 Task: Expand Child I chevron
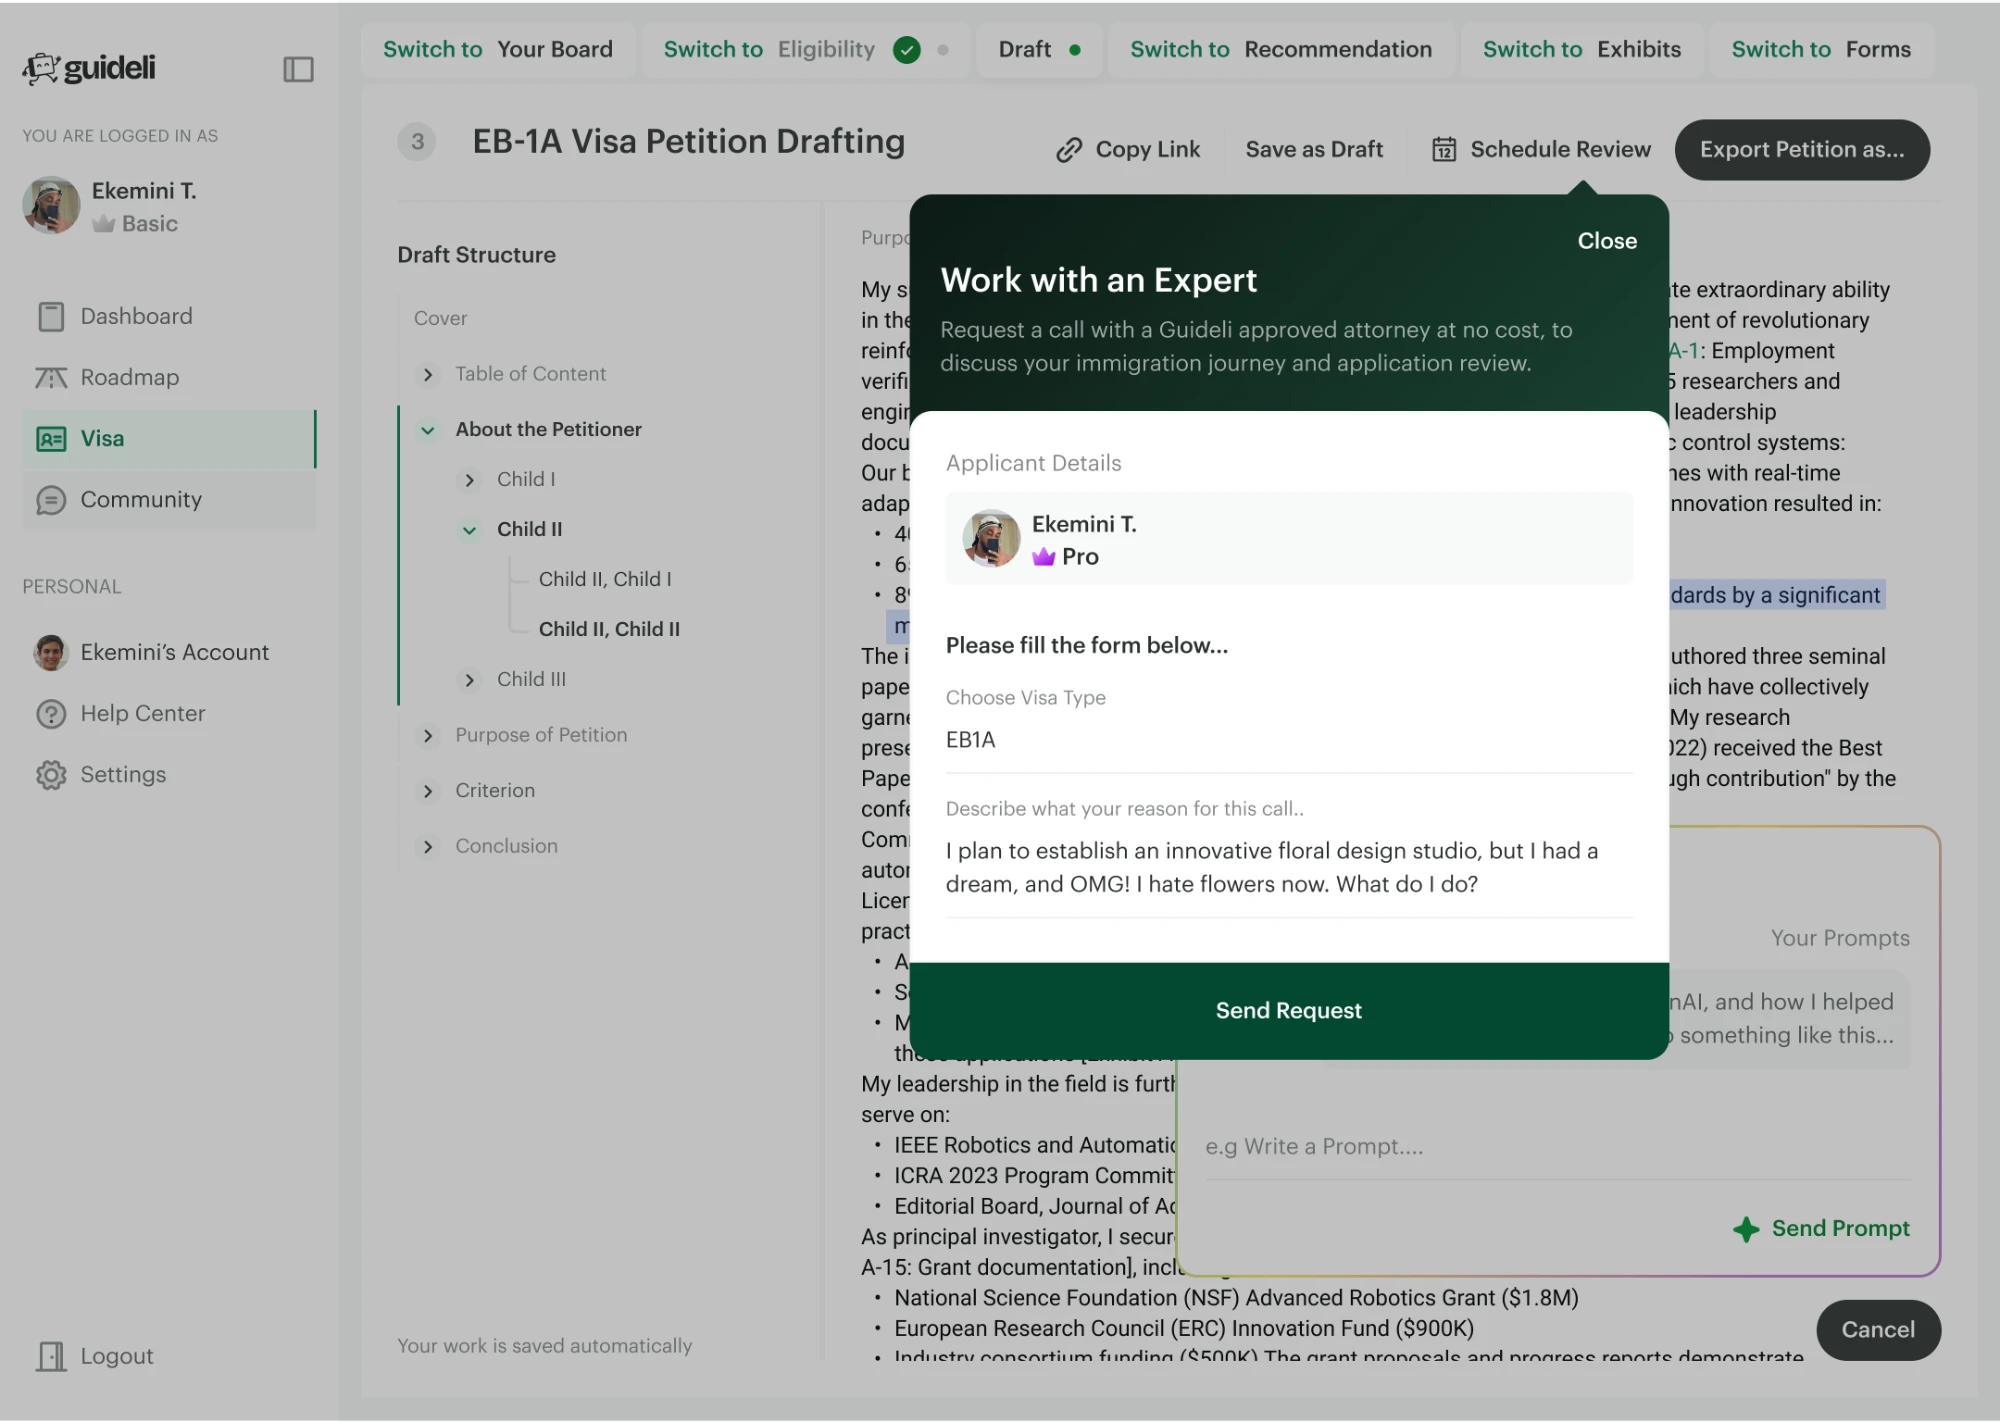tap(470, 480)
